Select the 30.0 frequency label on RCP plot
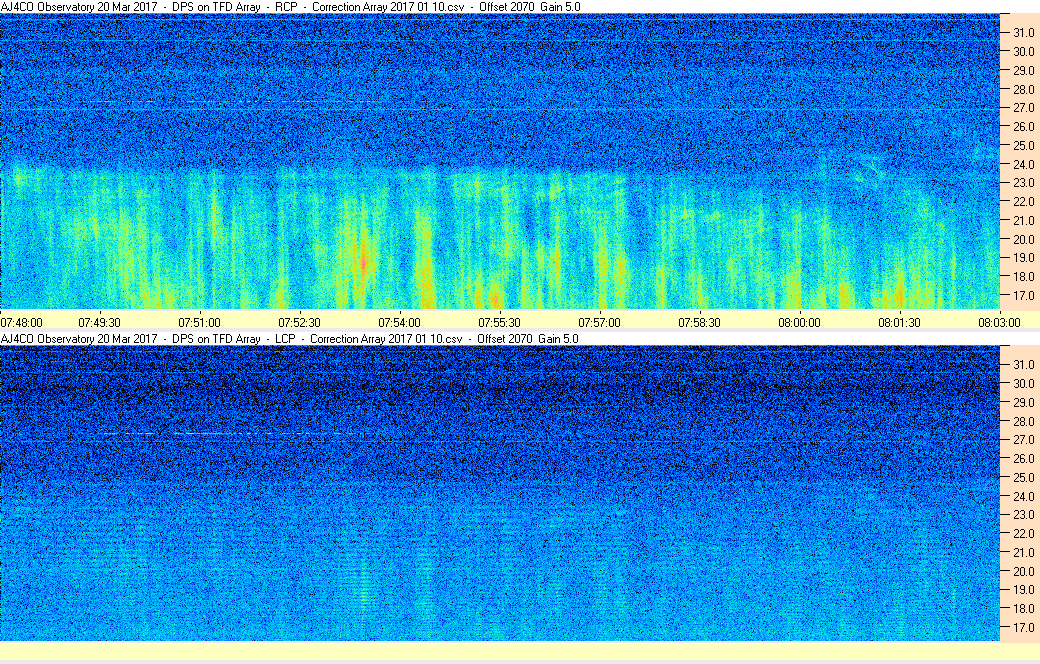 pos(1023,51)
